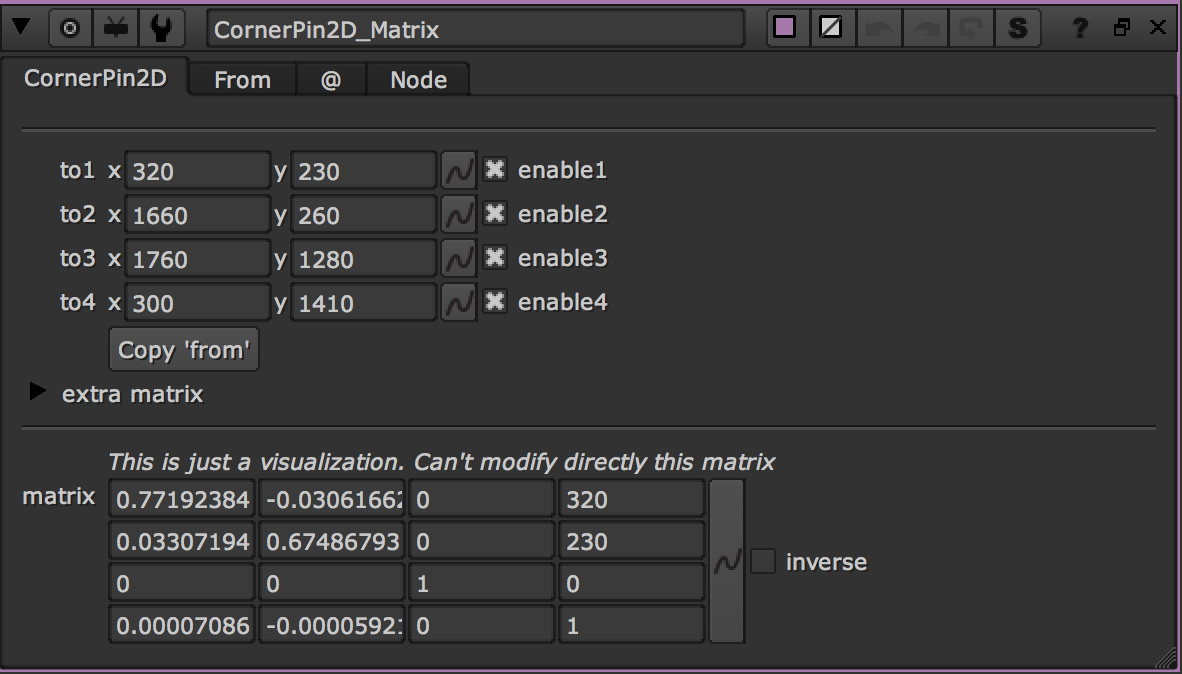The height and width of the screenshot is (674, 1182).
Task: Disable the enable4 checkbox
Action: (495, 302)
